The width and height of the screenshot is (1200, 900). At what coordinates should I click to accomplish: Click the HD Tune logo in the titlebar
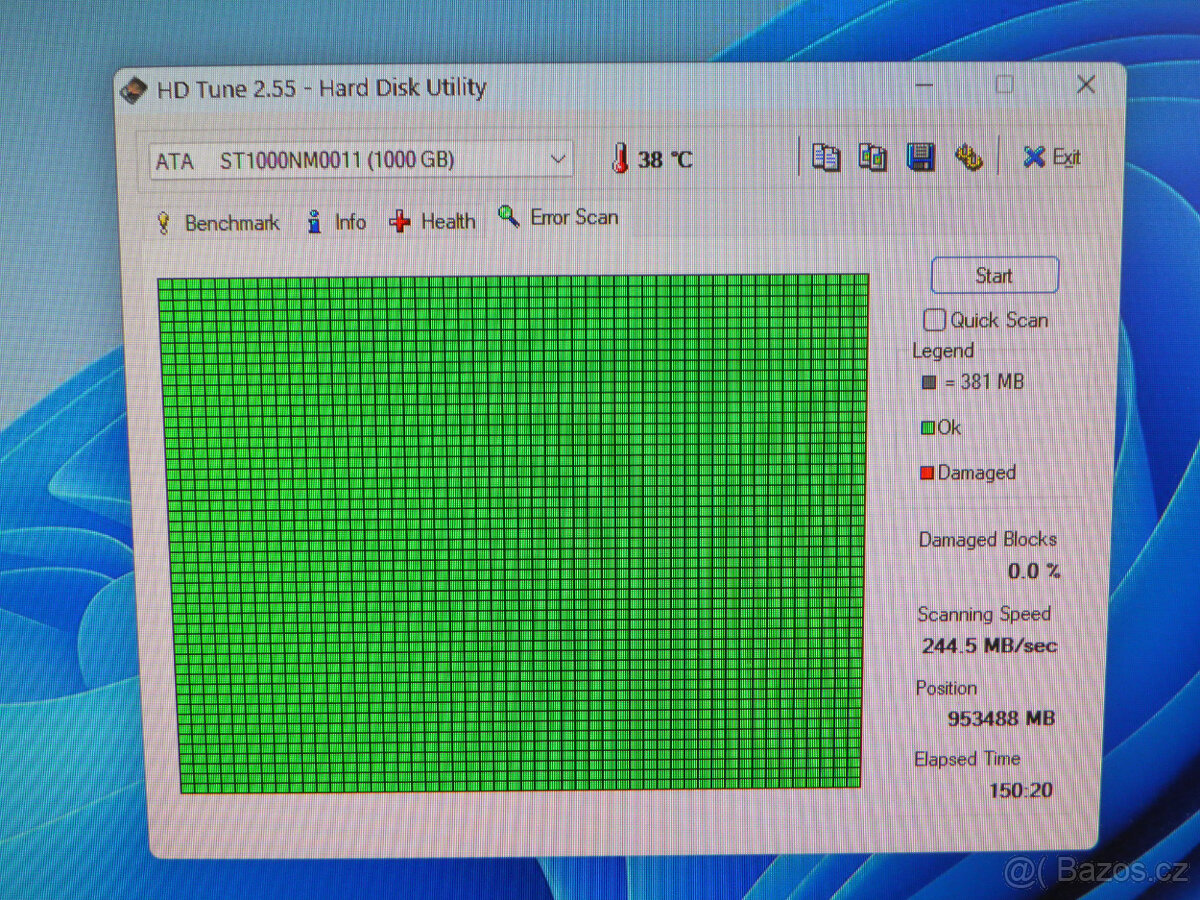point(132,88)
